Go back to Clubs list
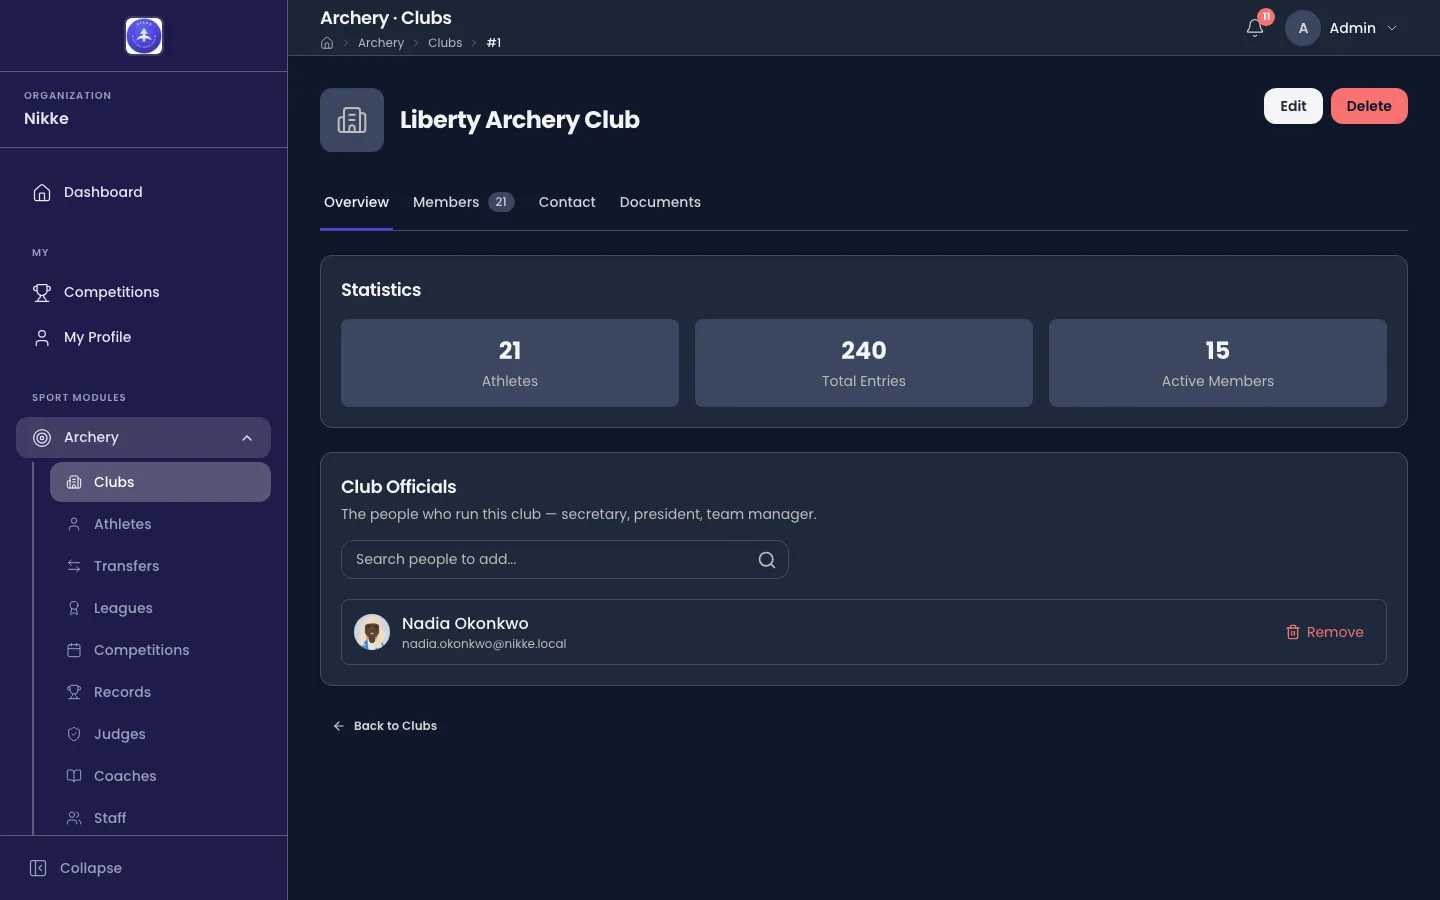Viewport: 1440px width, 900px height. click(x=385, y=726)
